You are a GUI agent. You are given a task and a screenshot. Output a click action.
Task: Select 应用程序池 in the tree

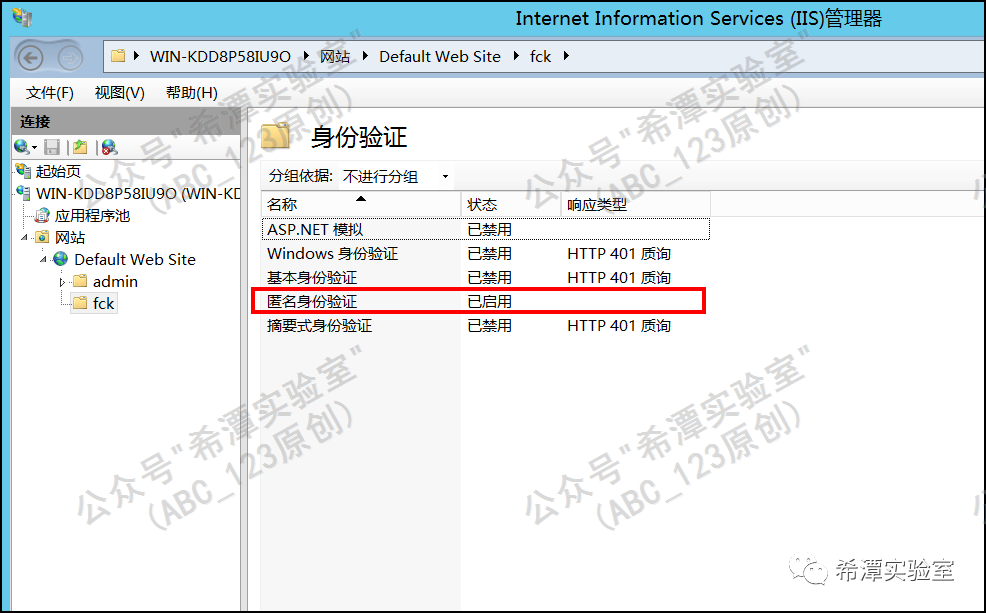pos(92,216)
